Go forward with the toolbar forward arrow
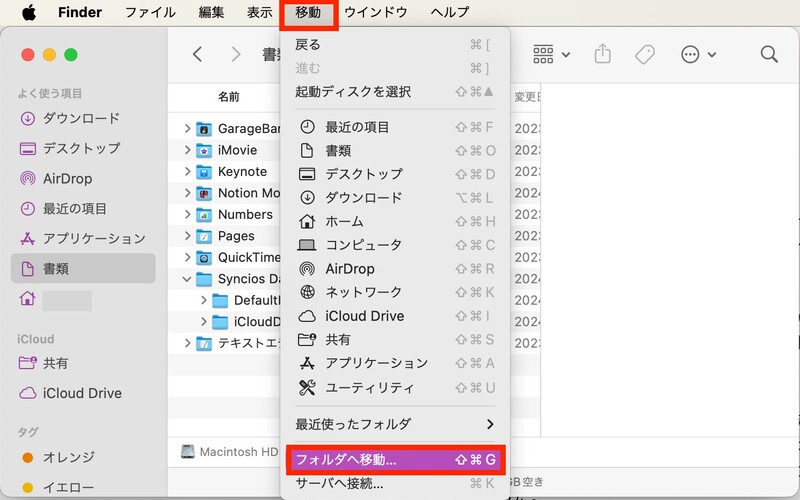This screenshot has width=800, height=500. [235, 54]
